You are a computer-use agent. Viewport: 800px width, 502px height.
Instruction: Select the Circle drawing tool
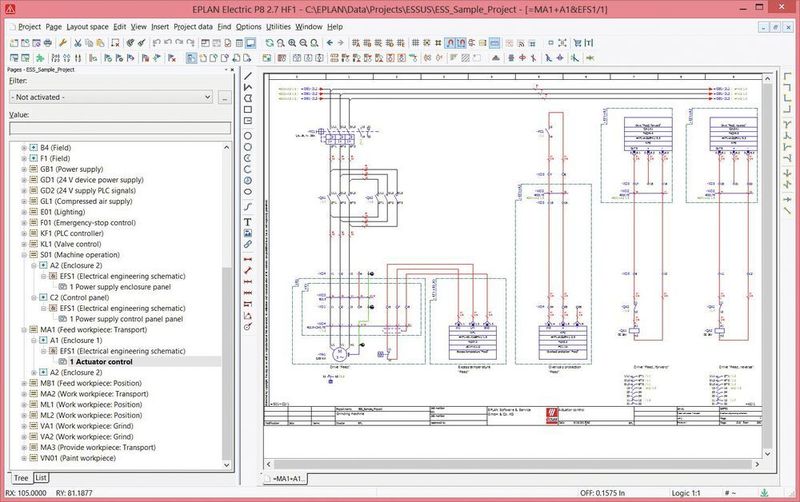[247, 136]
